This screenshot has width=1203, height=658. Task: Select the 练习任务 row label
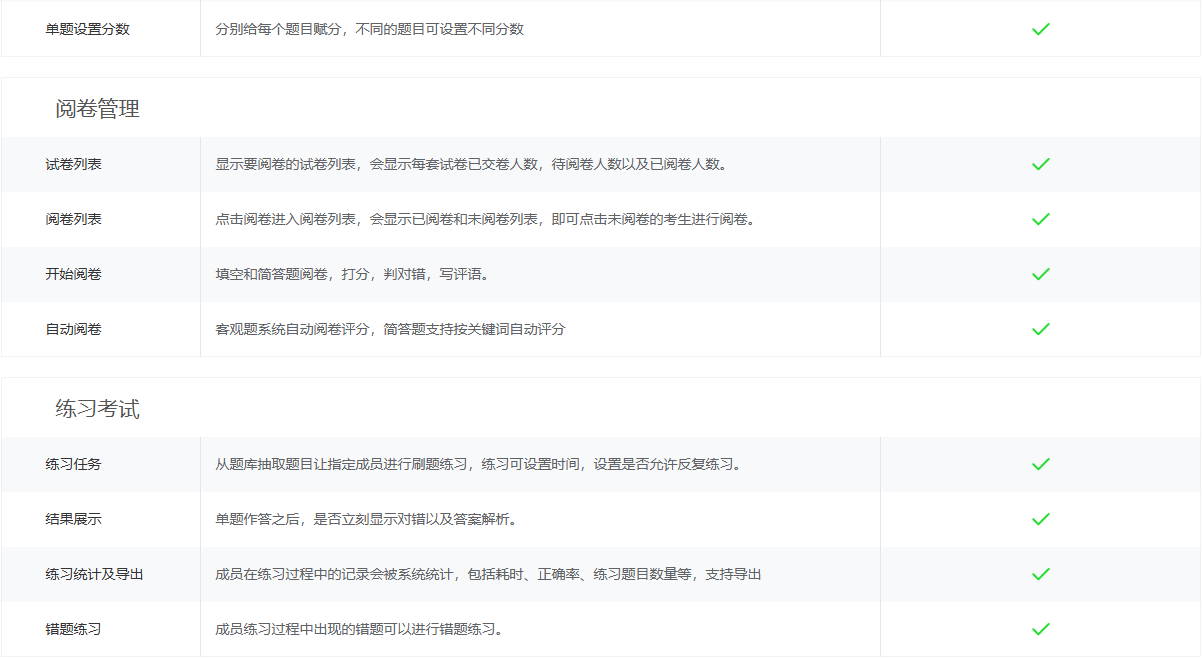(73, 464)
